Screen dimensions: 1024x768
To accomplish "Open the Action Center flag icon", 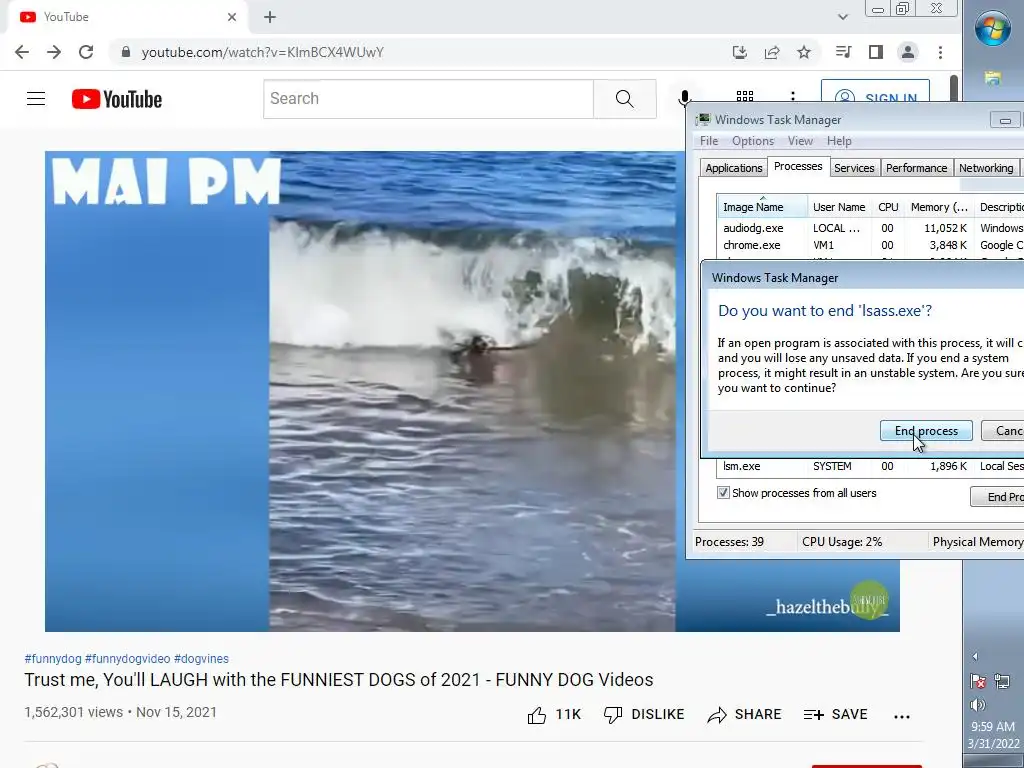I will coord(978,681).
